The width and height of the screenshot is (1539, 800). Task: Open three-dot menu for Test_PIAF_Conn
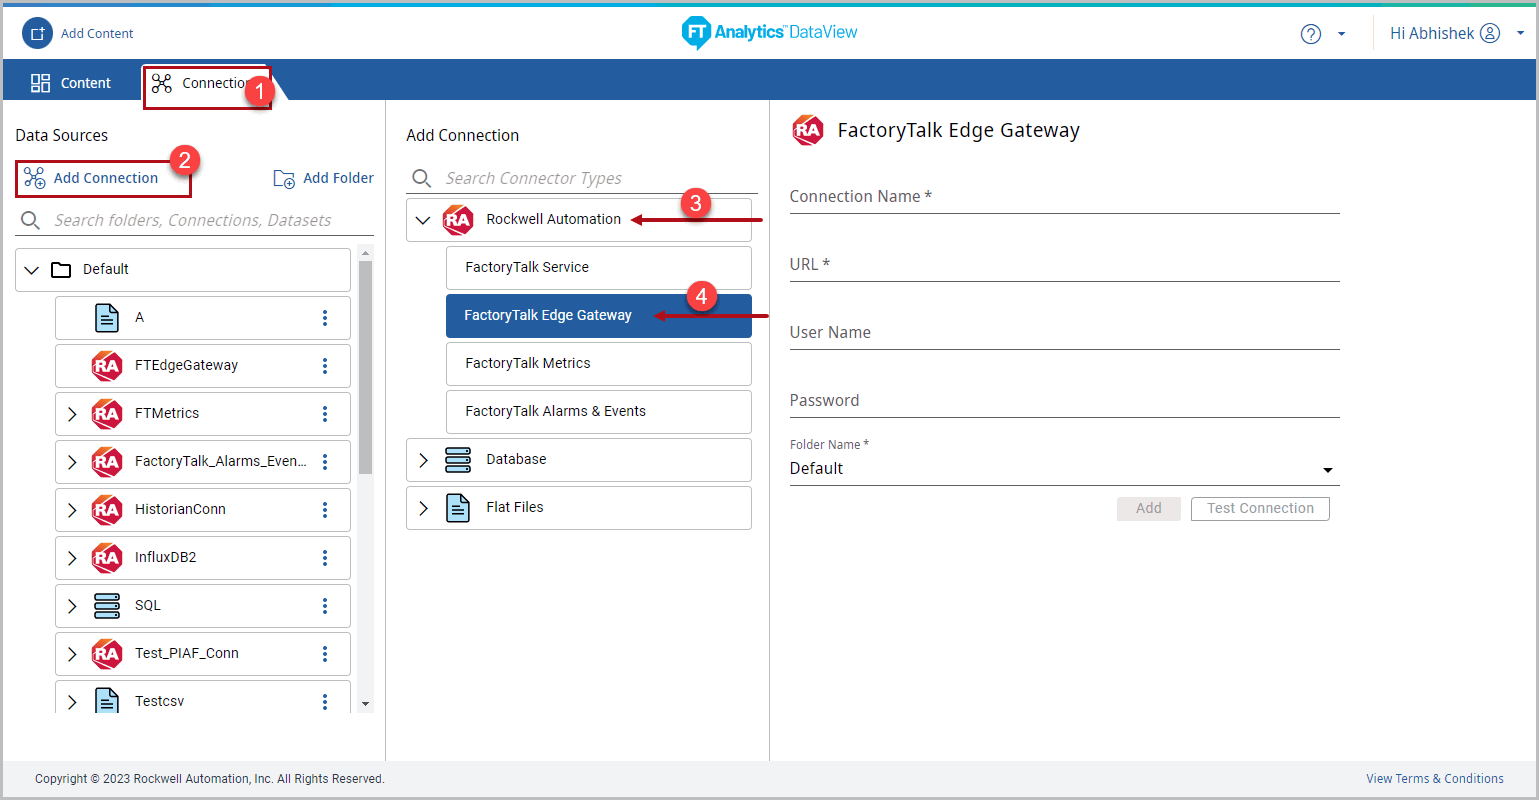[325, 654]
